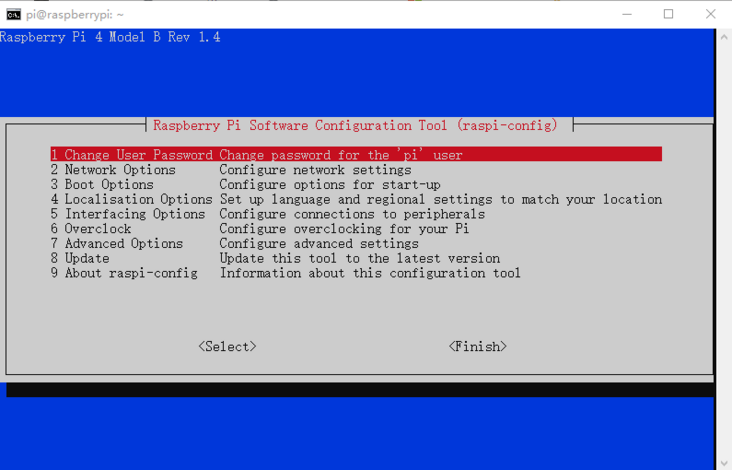
Task: Click 'Information about this configuration tool' text
Action: click(x=370, y=273)
